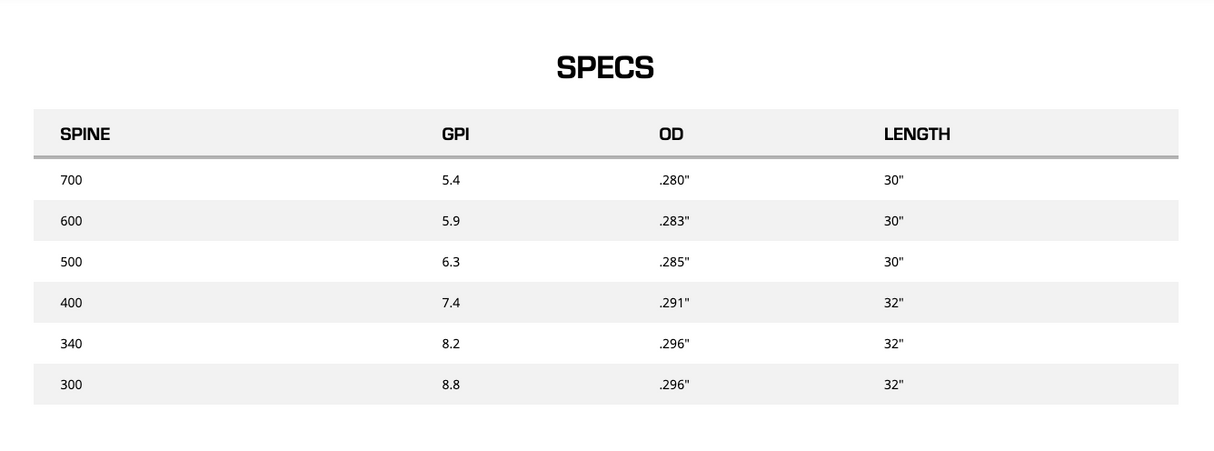The height and width of the screenshot is (451, 1214).
Task: Click the LENGTH column header
Action: 916,134
